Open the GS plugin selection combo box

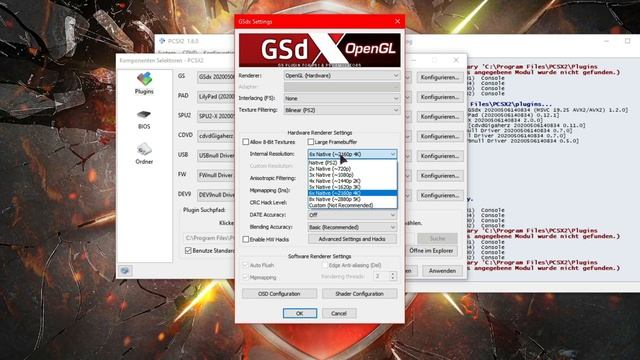tap(216, 77)
